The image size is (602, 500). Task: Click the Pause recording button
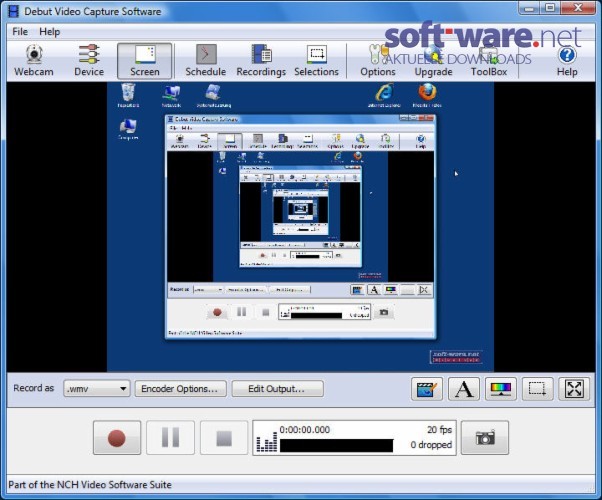pos(170,438)
